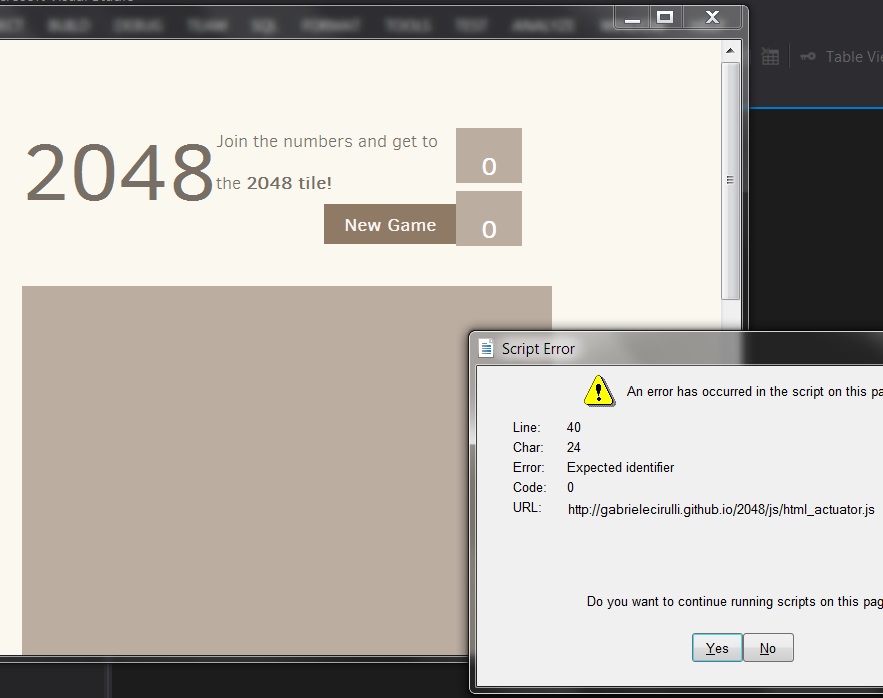This screenshot has width=883, height=698.
Task: Click the "Join the numbers and get to" text
Action: pyautogui.click(x=327, y=141)
